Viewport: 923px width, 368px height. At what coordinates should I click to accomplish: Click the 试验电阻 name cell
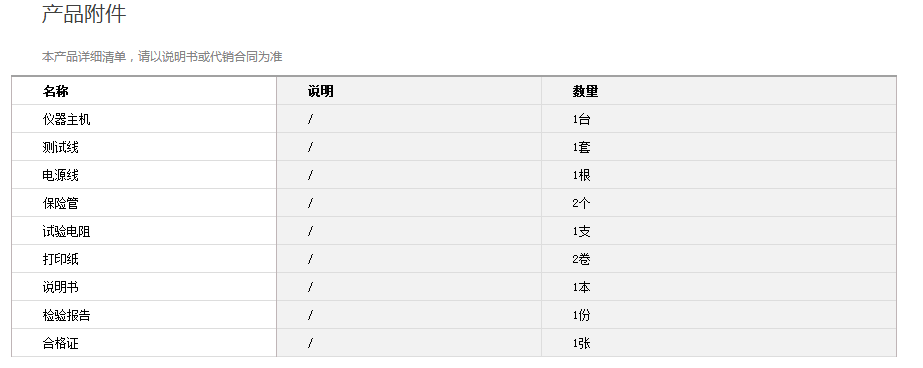pyautogui.click(x=144, y=231)
